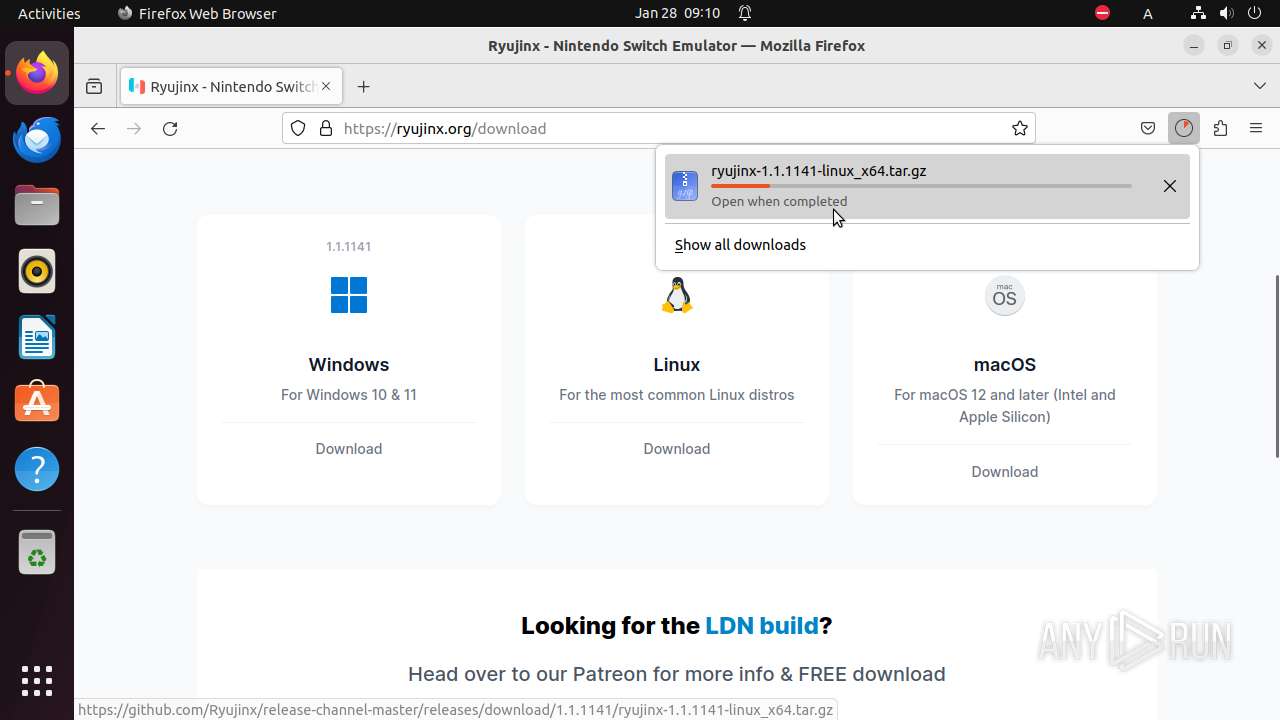Click the download progress bar
The width and height of the screenshot is (1280, 720).
921,186
